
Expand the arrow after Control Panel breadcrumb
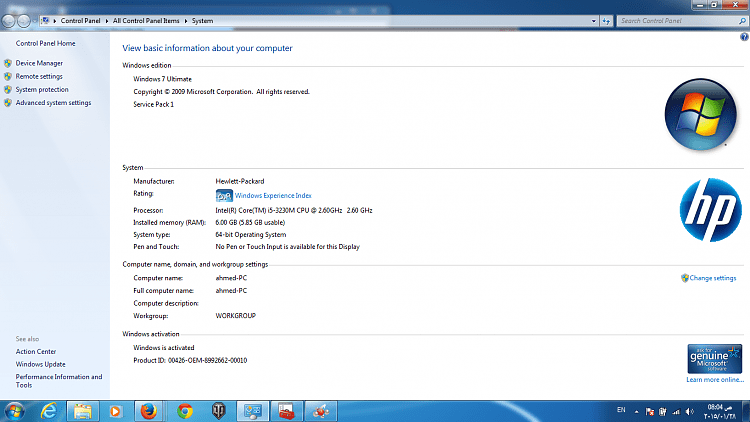pos(107,21)
